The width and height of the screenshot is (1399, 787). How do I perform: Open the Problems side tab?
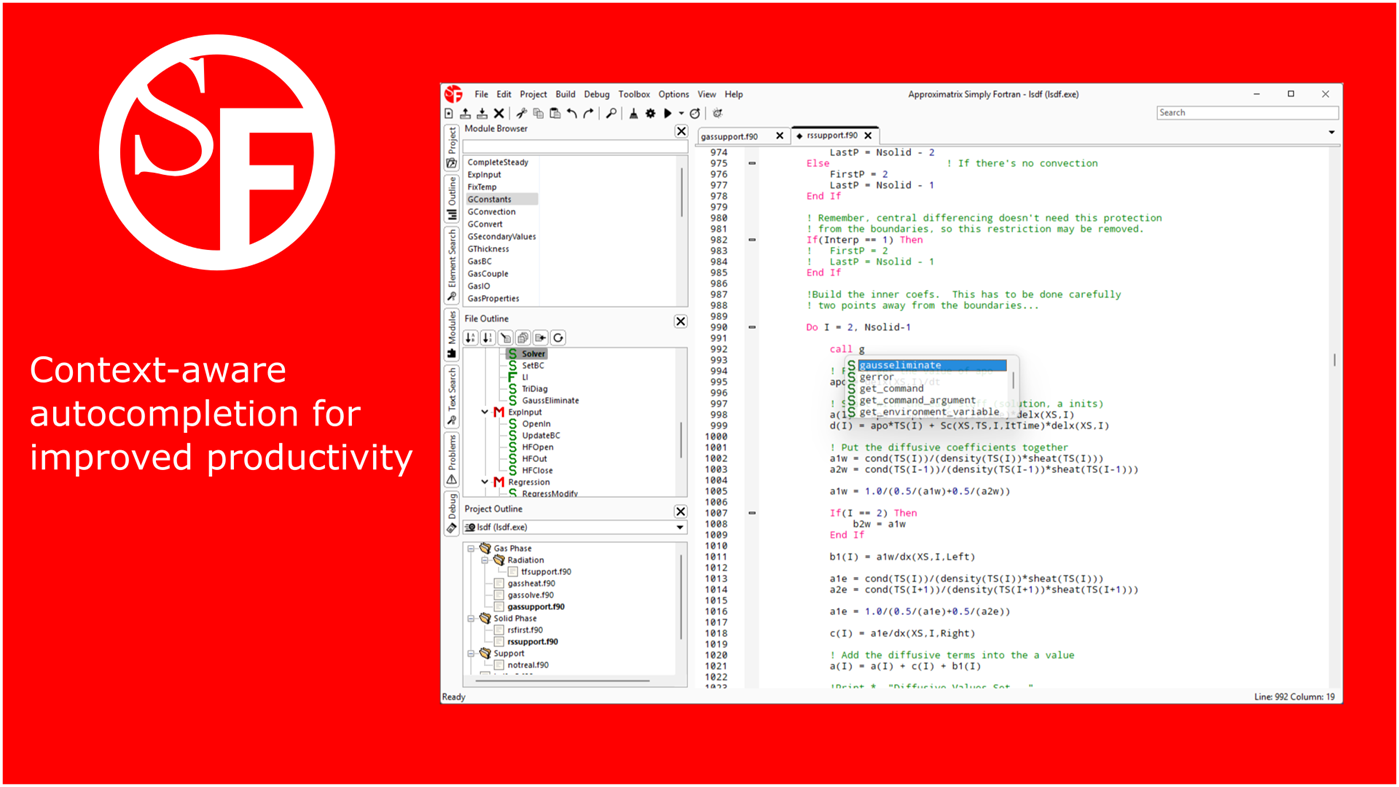point(452,460)
